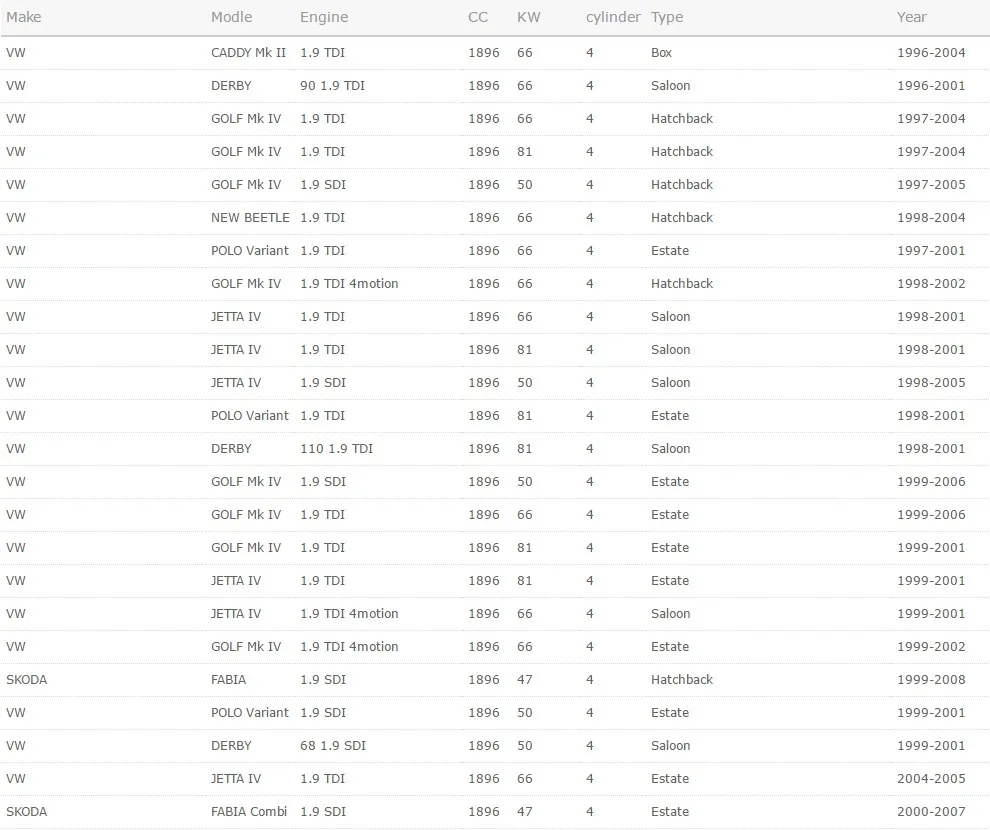990x830 pixels.
Task: Click Saloon in the 90 1.9 TDI row
Action: point(671,86)
